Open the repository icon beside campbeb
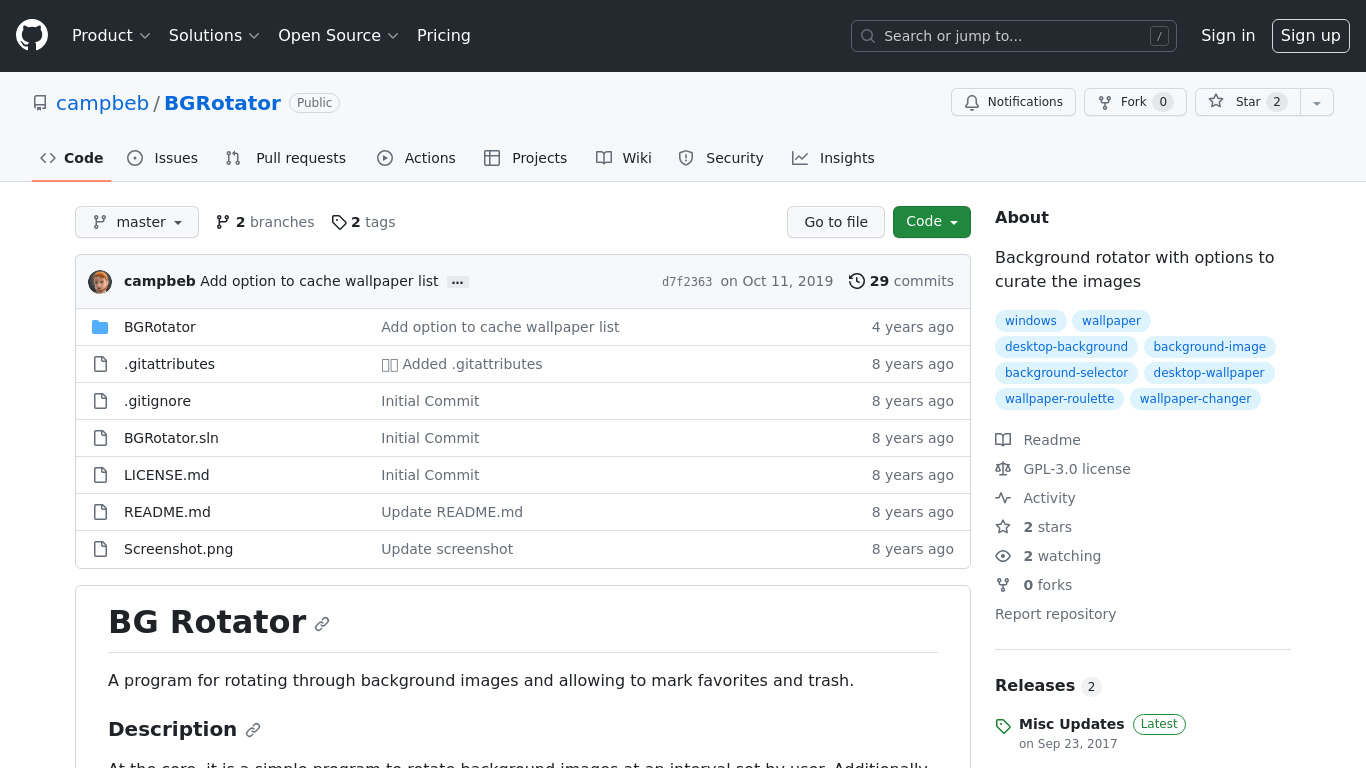 [x=40, y=103]
